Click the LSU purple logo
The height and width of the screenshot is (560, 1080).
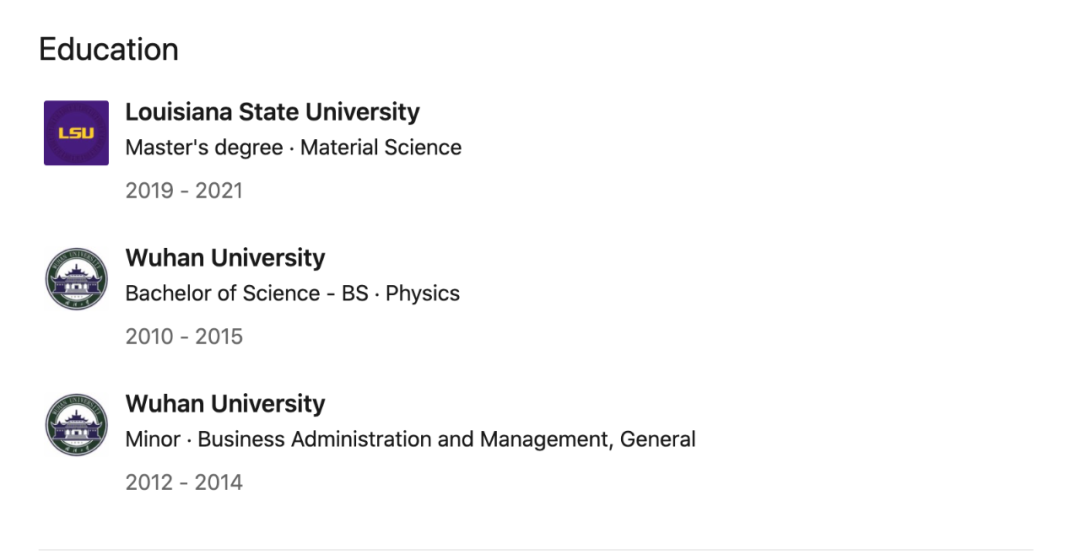pyautogui.click(x=76, y=133)
